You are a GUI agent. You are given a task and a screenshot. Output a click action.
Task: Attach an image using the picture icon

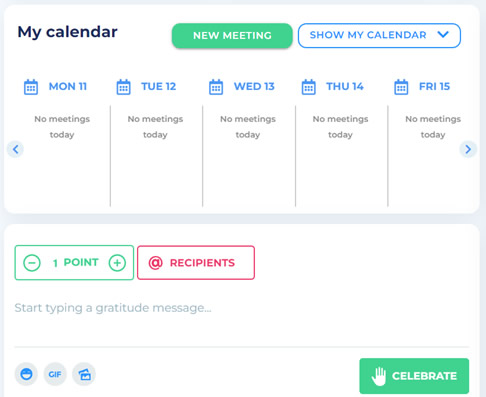point(84,374)
